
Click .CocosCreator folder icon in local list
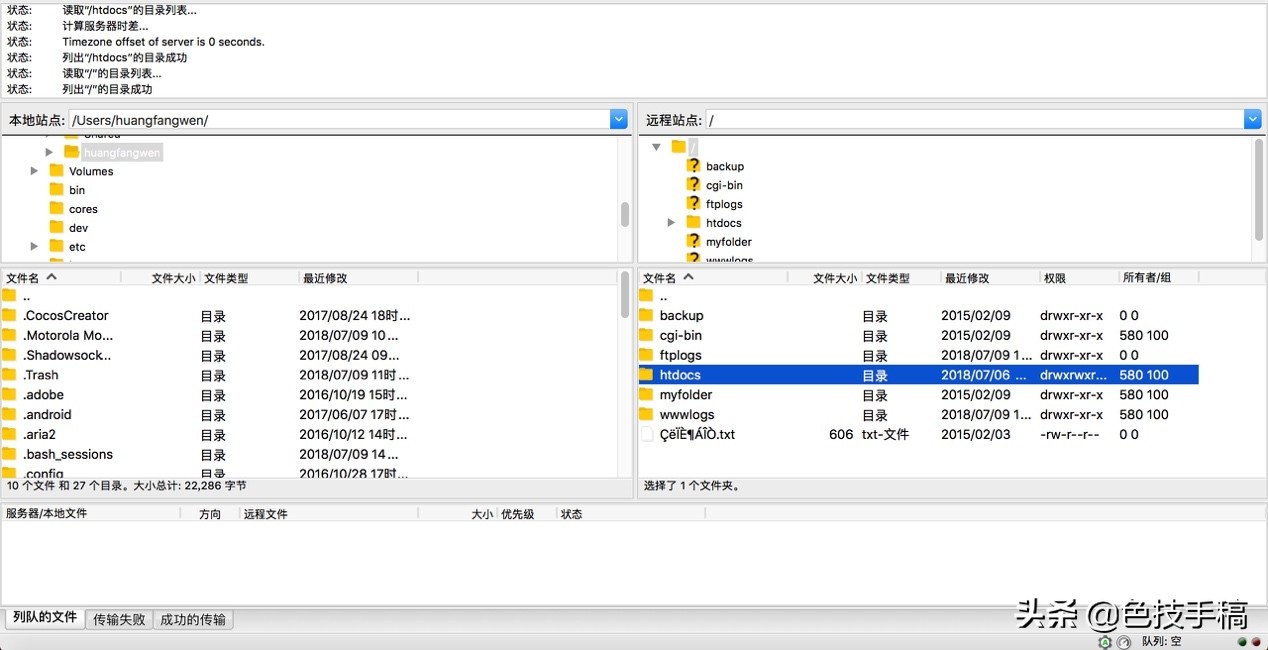9,315
